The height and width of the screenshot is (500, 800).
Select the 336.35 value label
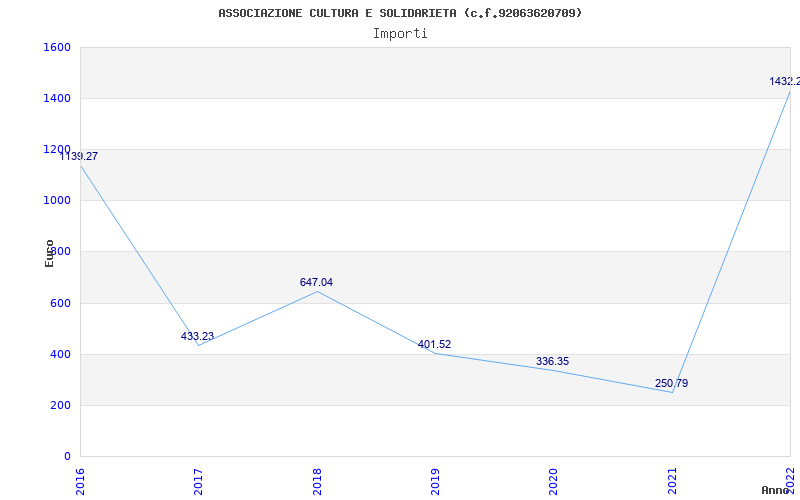553,362
